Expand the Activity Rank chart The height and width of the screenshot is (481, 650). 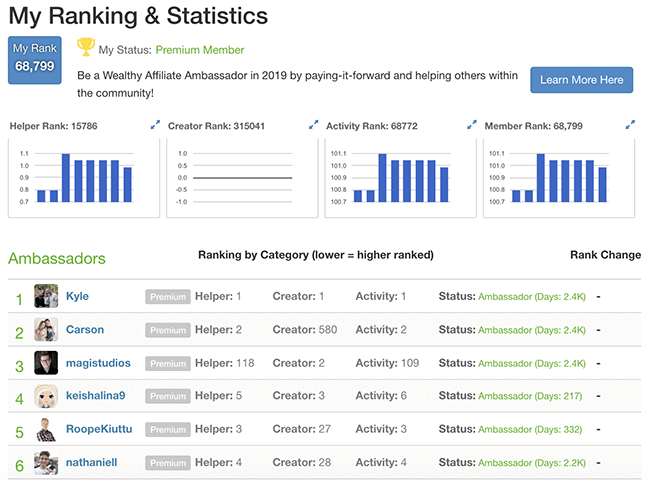click(472, 124)
